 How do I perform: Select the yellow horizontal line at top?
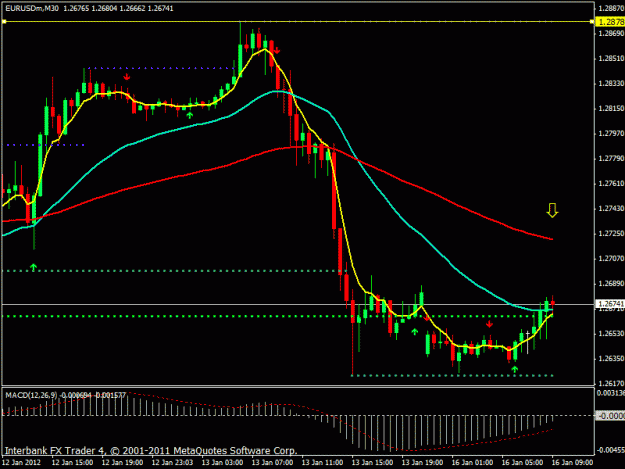[x=298, y=22]
